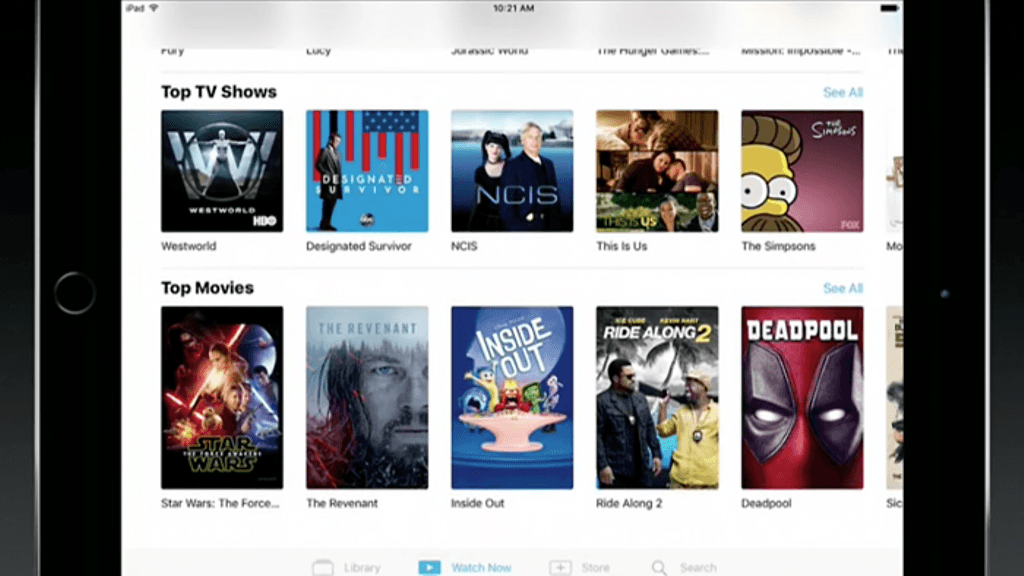The width and height of the screenshot is (1024, 576).
Task: Open The Simpsons show artwork
Action: coord(802,171)
